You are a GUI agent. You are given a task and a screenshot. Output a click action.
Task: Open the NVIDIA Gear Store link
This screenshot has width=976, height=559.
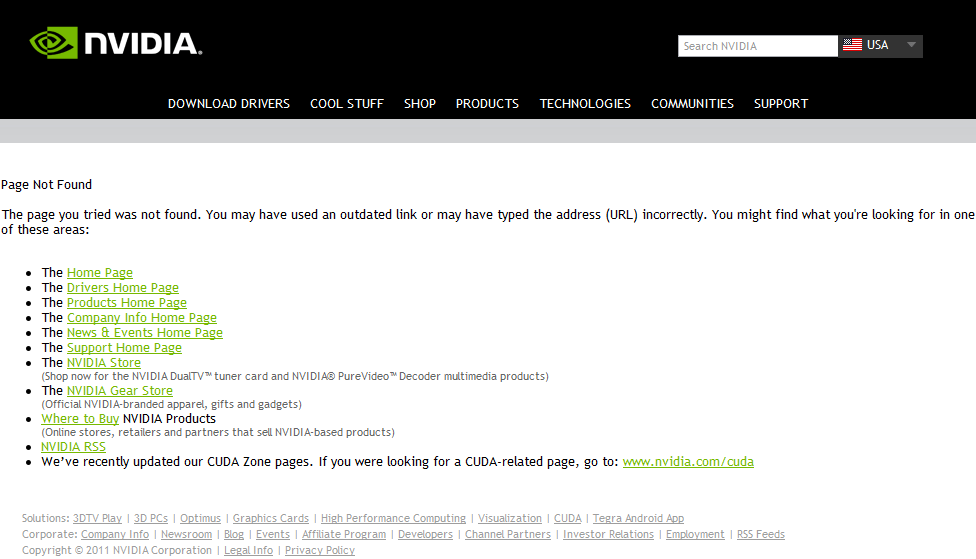point(120,390)
